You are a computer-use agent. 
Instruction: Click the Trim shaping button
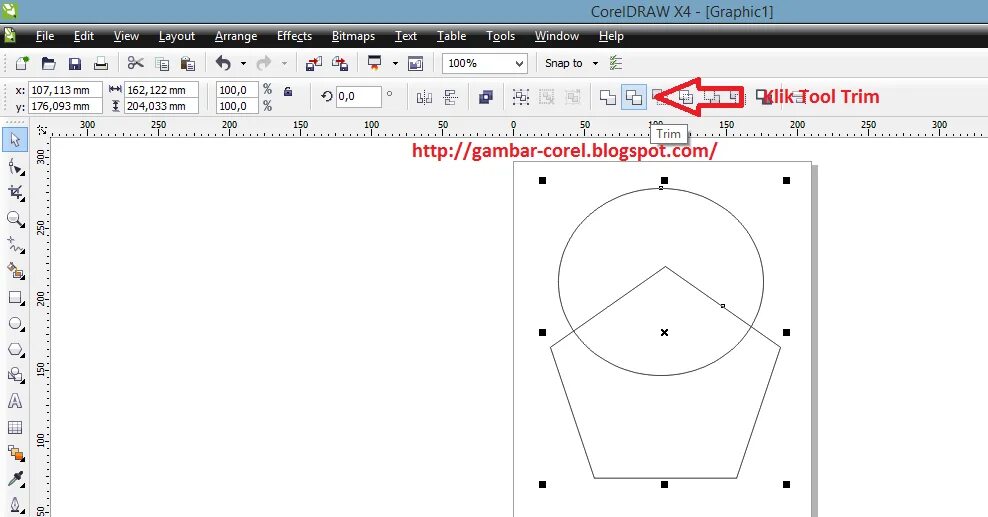(x=633, y=97)
